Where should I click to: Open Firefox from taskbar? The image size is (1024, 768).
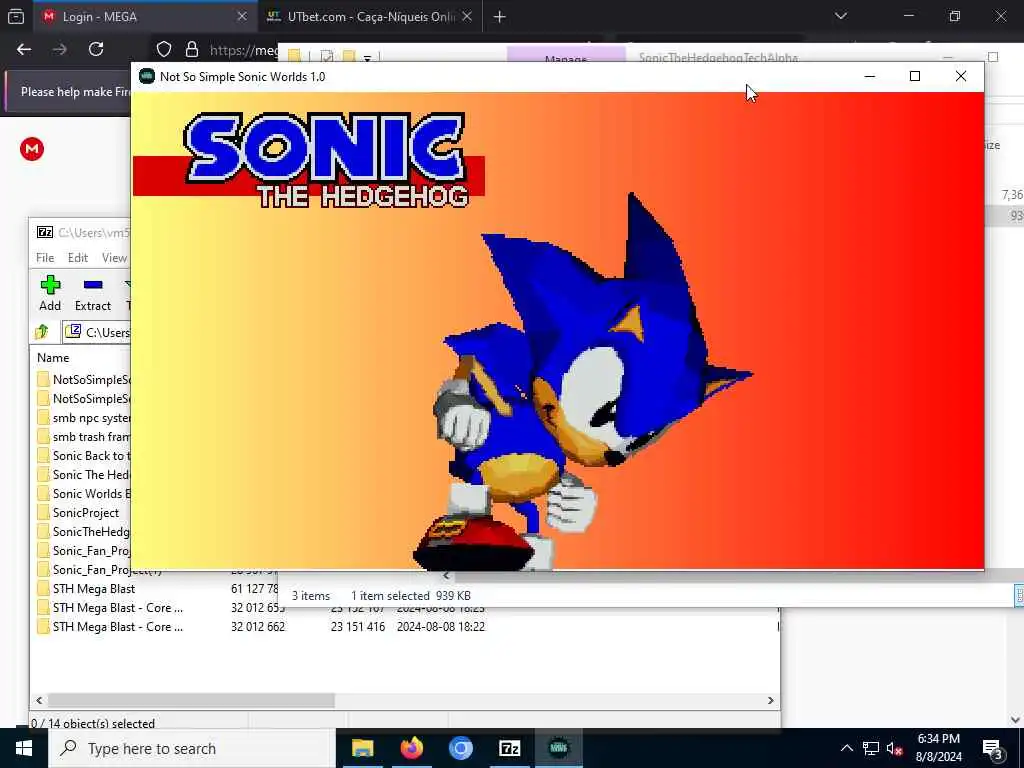[411, 748]
